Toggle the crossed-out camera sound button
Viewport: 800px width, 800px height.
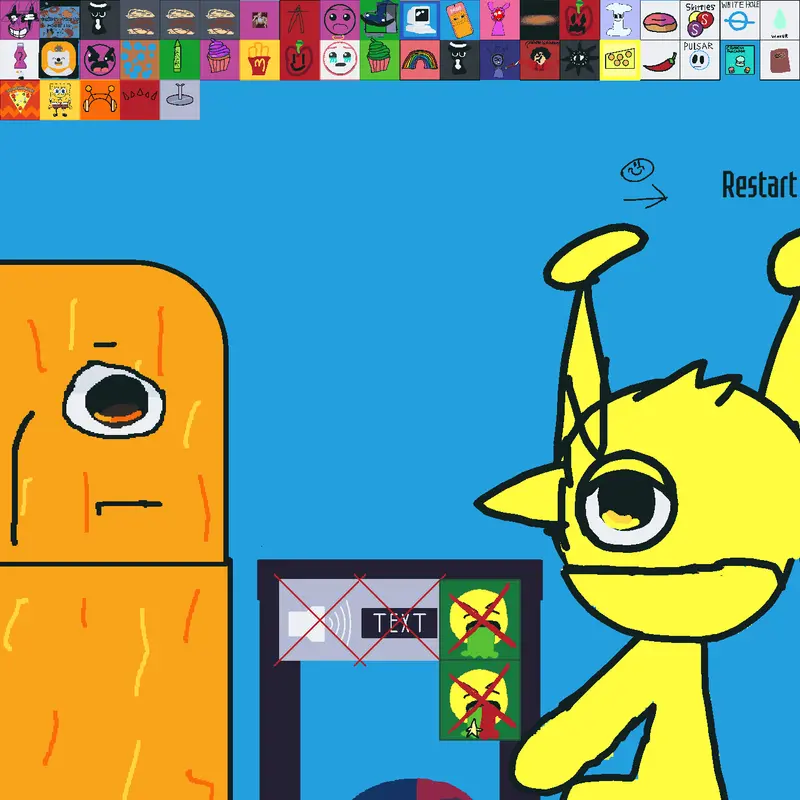(x=319, y=621)
